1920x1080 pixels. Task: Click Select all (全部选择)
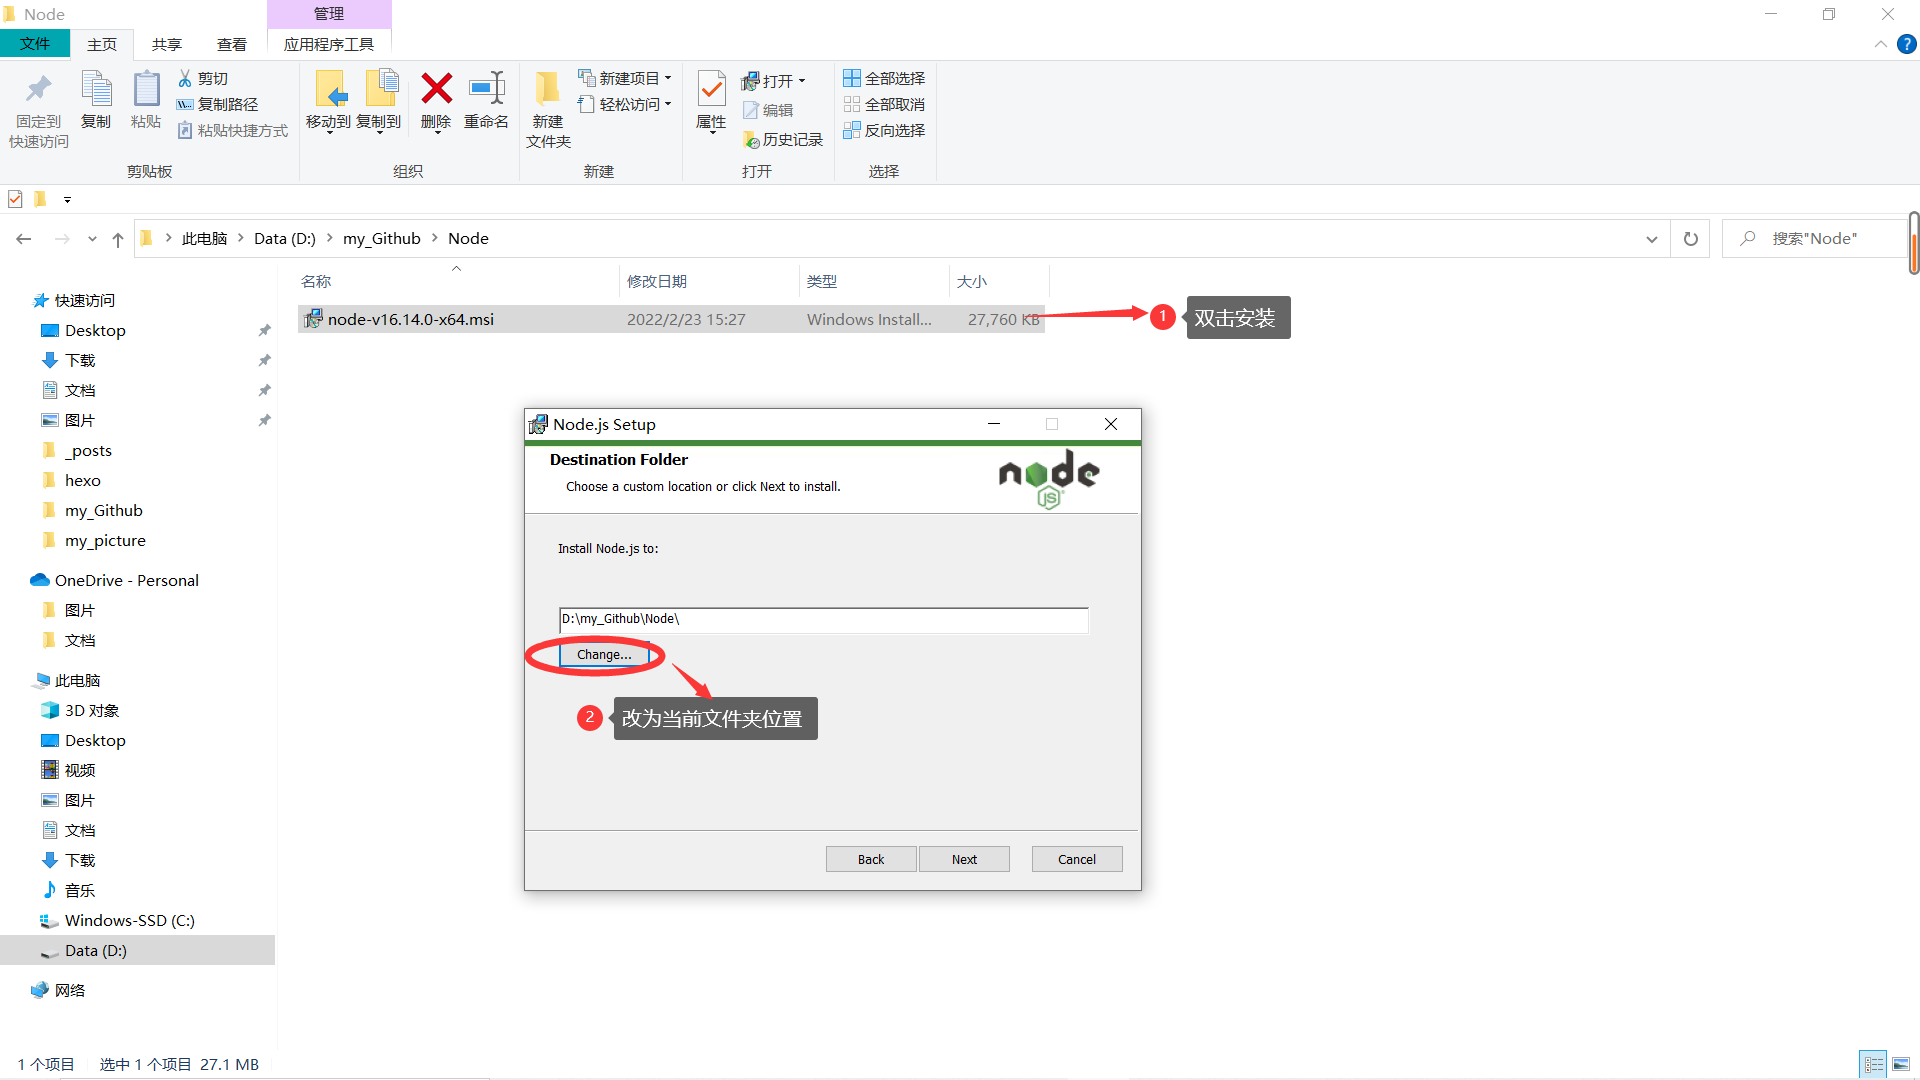pyautogui.click(x=884, y=78)
